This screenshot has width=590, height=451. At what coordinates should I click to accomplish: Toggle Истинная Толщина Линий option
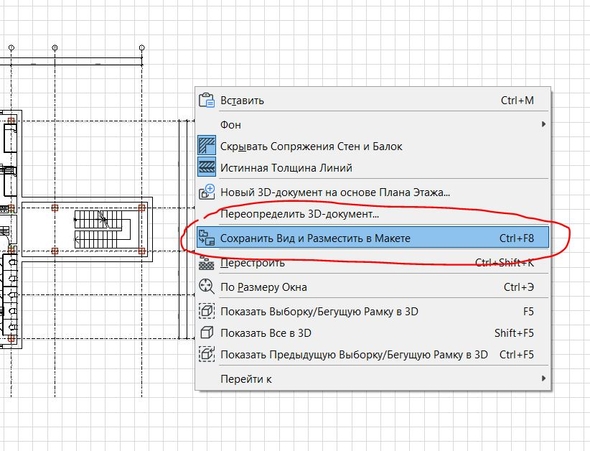(x=207, y=167)
